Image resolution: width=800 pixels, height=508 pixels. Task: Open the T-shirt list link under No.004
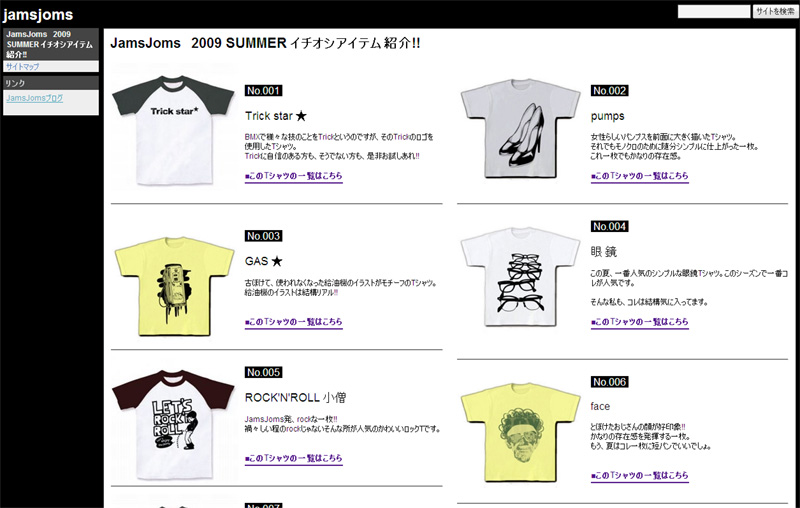(x=640, y=322)
